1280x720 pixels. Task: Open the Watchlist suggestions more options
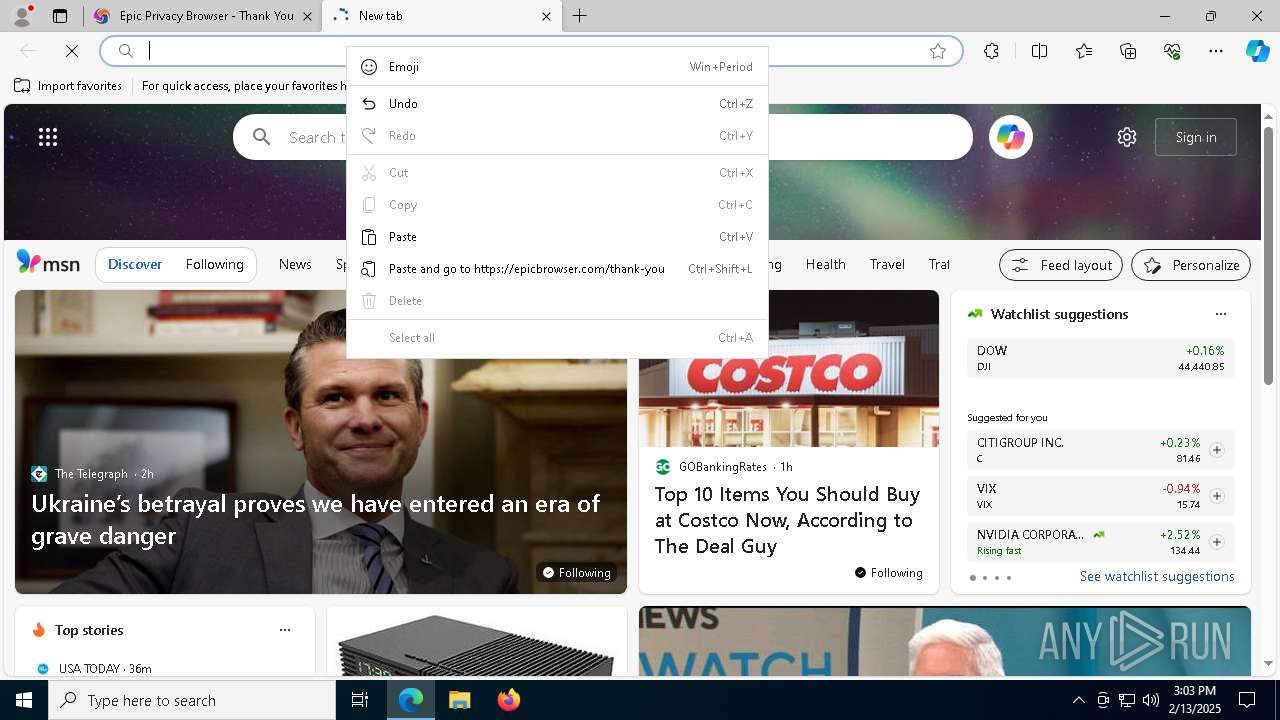1221,314
